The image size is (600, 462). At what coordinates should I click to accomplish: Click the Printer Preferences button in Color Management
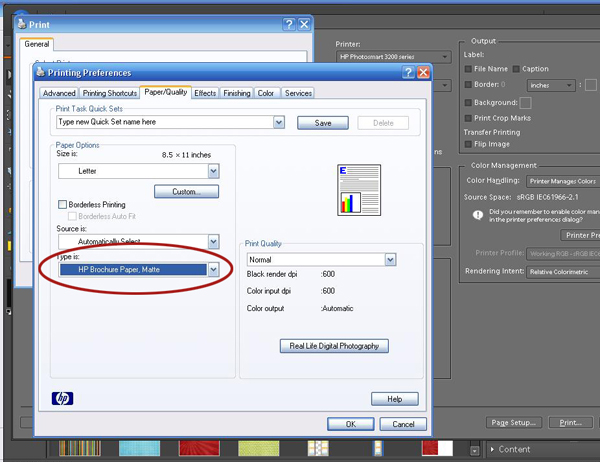[580, 235]
